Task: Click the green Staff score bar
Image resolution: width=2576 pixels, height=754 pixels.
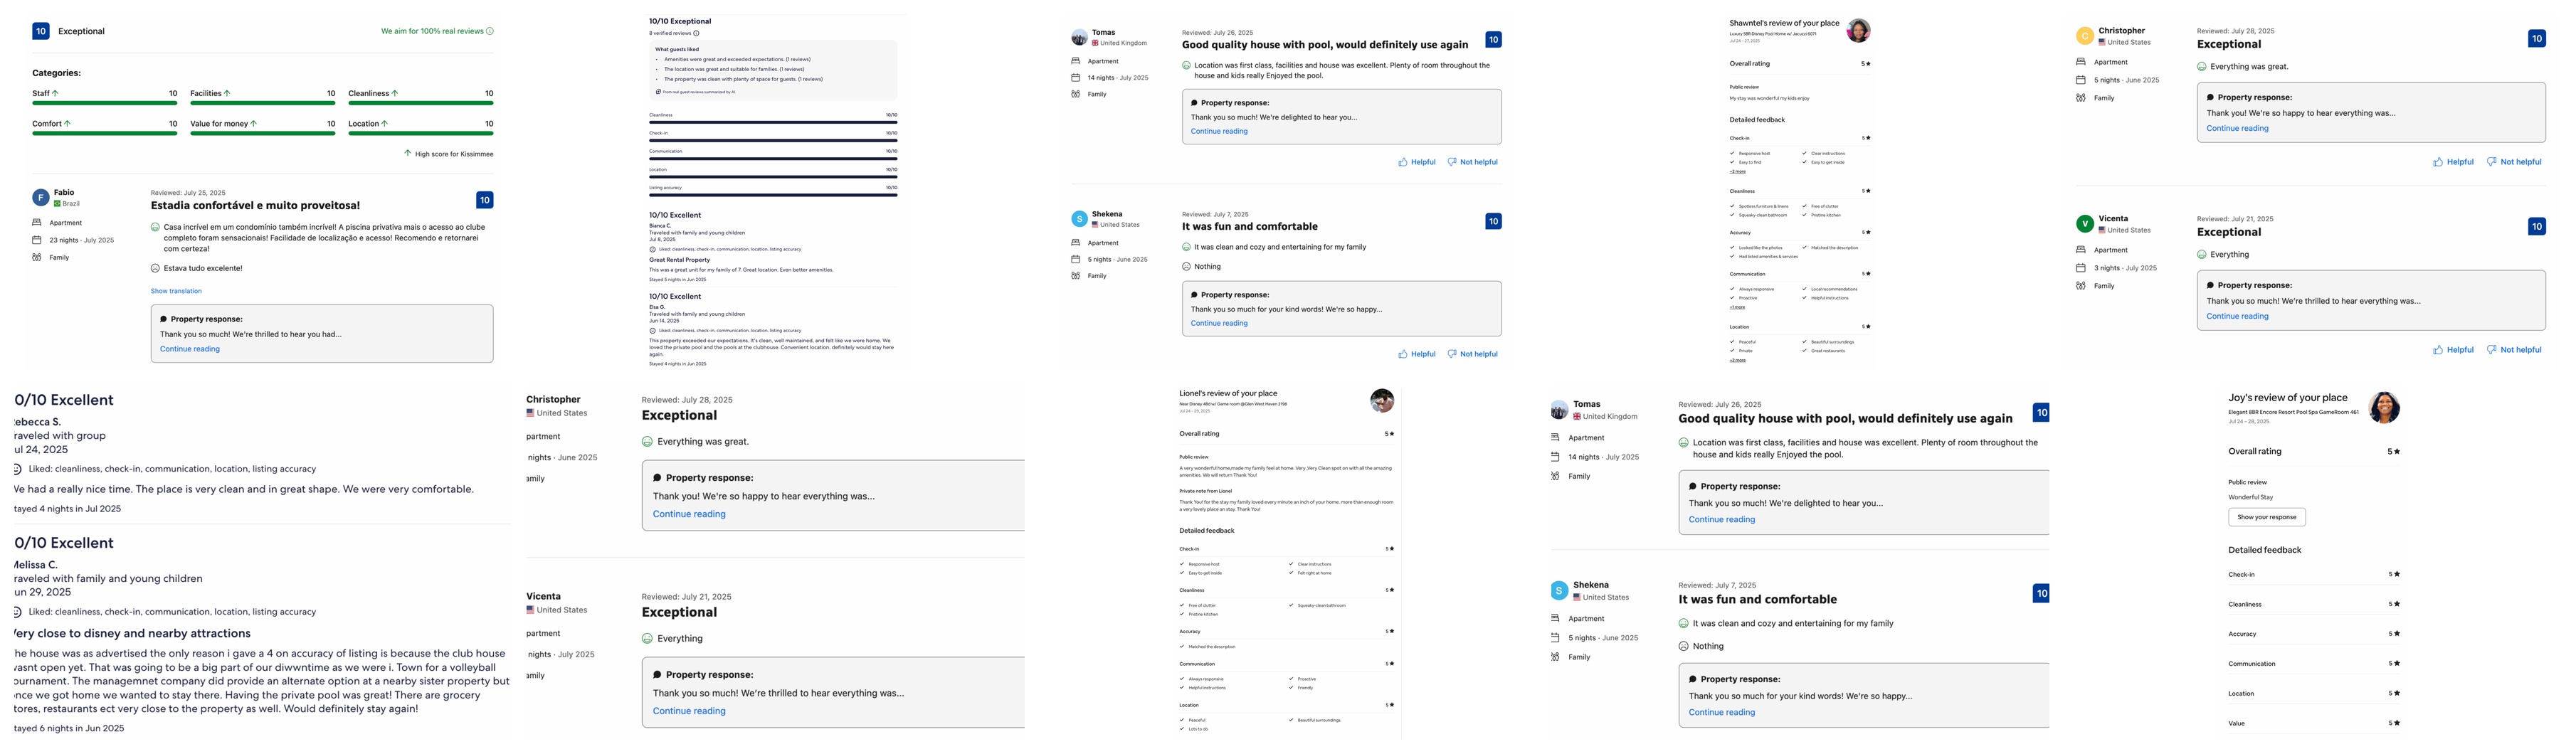Action: 104,103
